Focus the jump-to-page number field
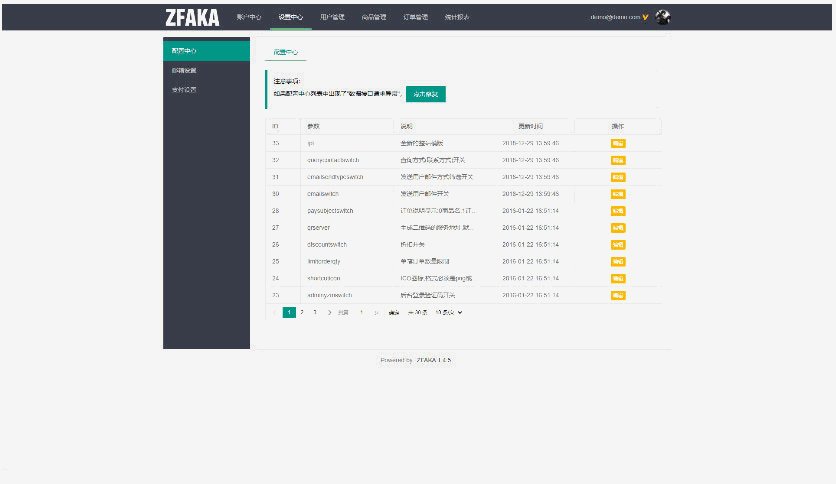Viewport: 836px width, 484px height. [x=361, y=312]
